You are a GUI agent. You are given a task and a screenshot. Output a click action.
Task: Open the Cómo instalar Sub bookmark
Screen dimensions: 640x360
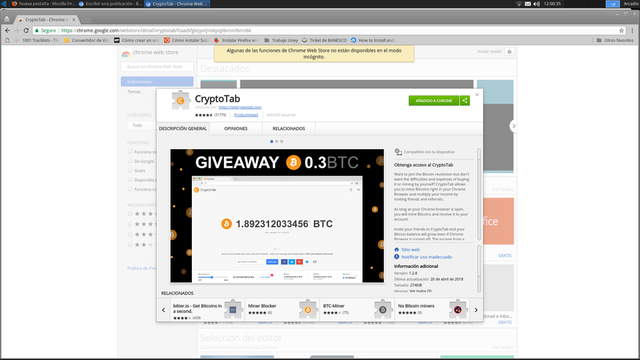point(187,40)
